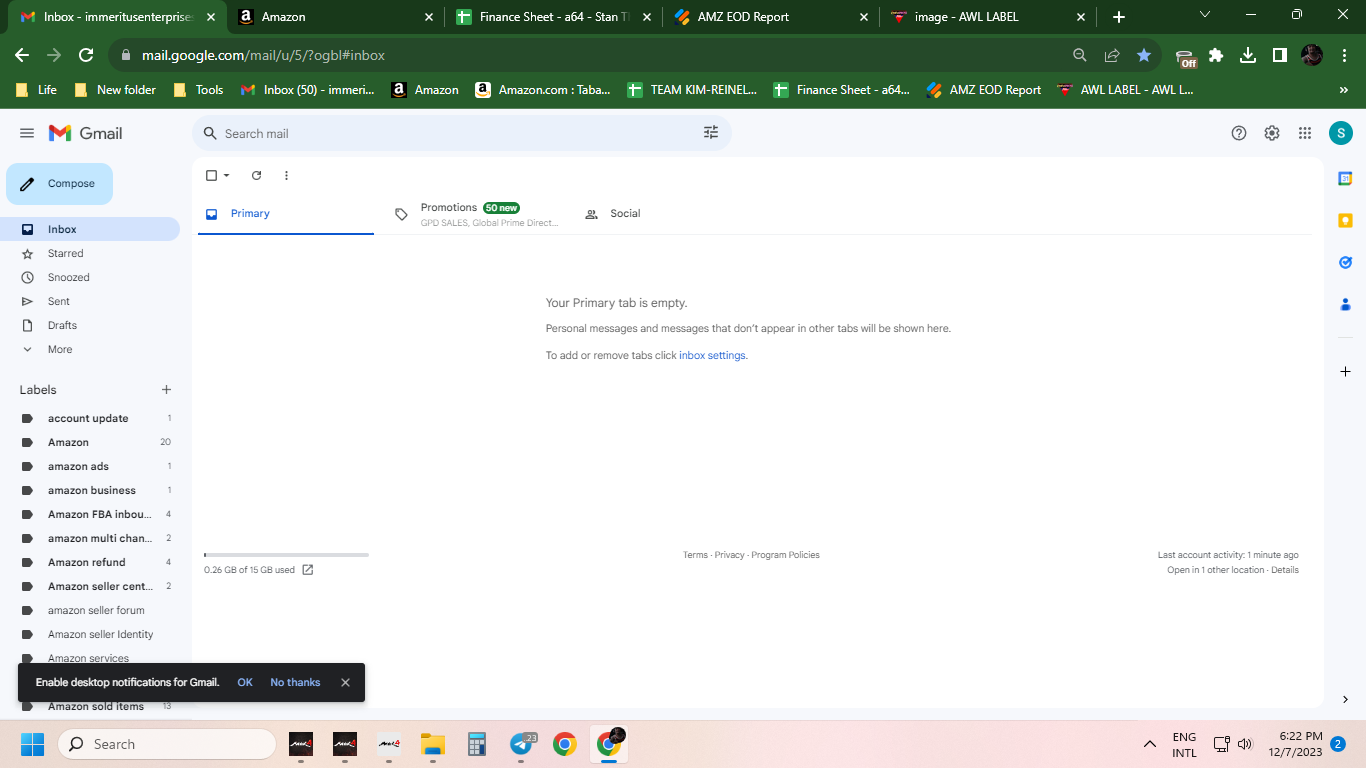Get add-ons with side panel plus

pyautogui.click(x=1345, y=371)
